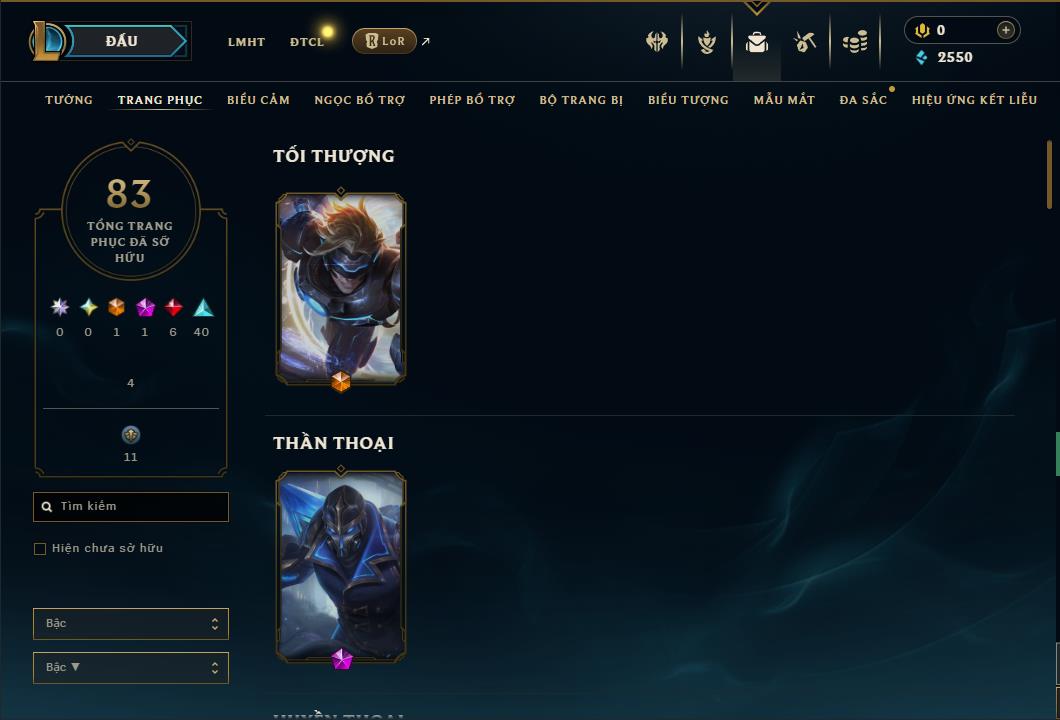The width and height of the screenshot is (1060, 720).
Task: Click the legacy skins emblem icon
Action: coord(130,434)
